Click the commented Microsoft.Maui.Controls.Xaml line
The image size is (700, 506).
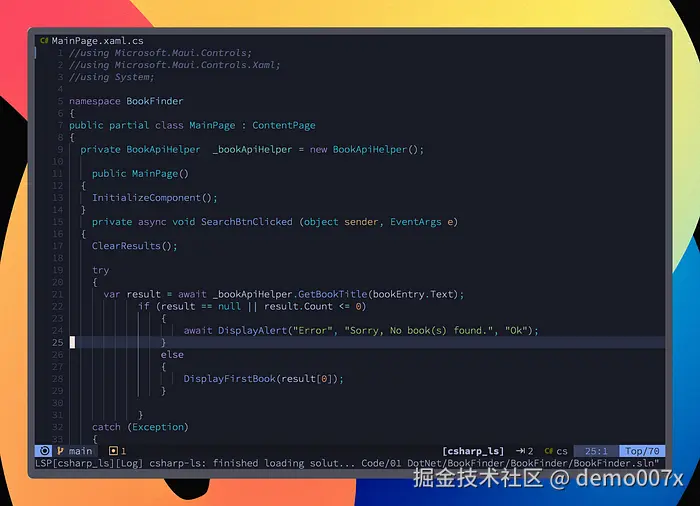pyautogui.click(x=175, y=65)
